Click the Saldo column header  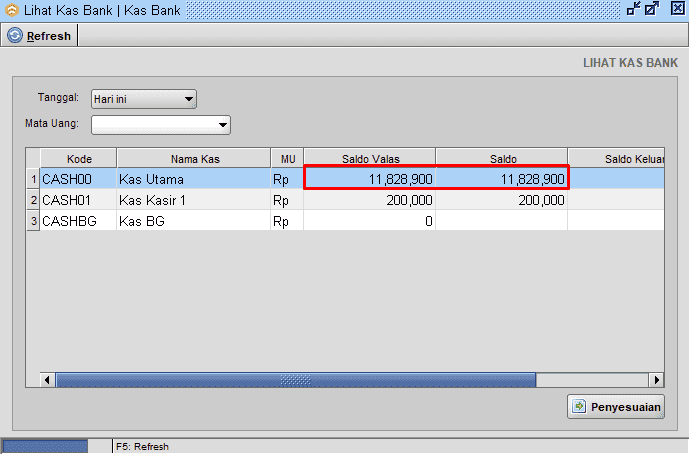click(x=501, y=158)
